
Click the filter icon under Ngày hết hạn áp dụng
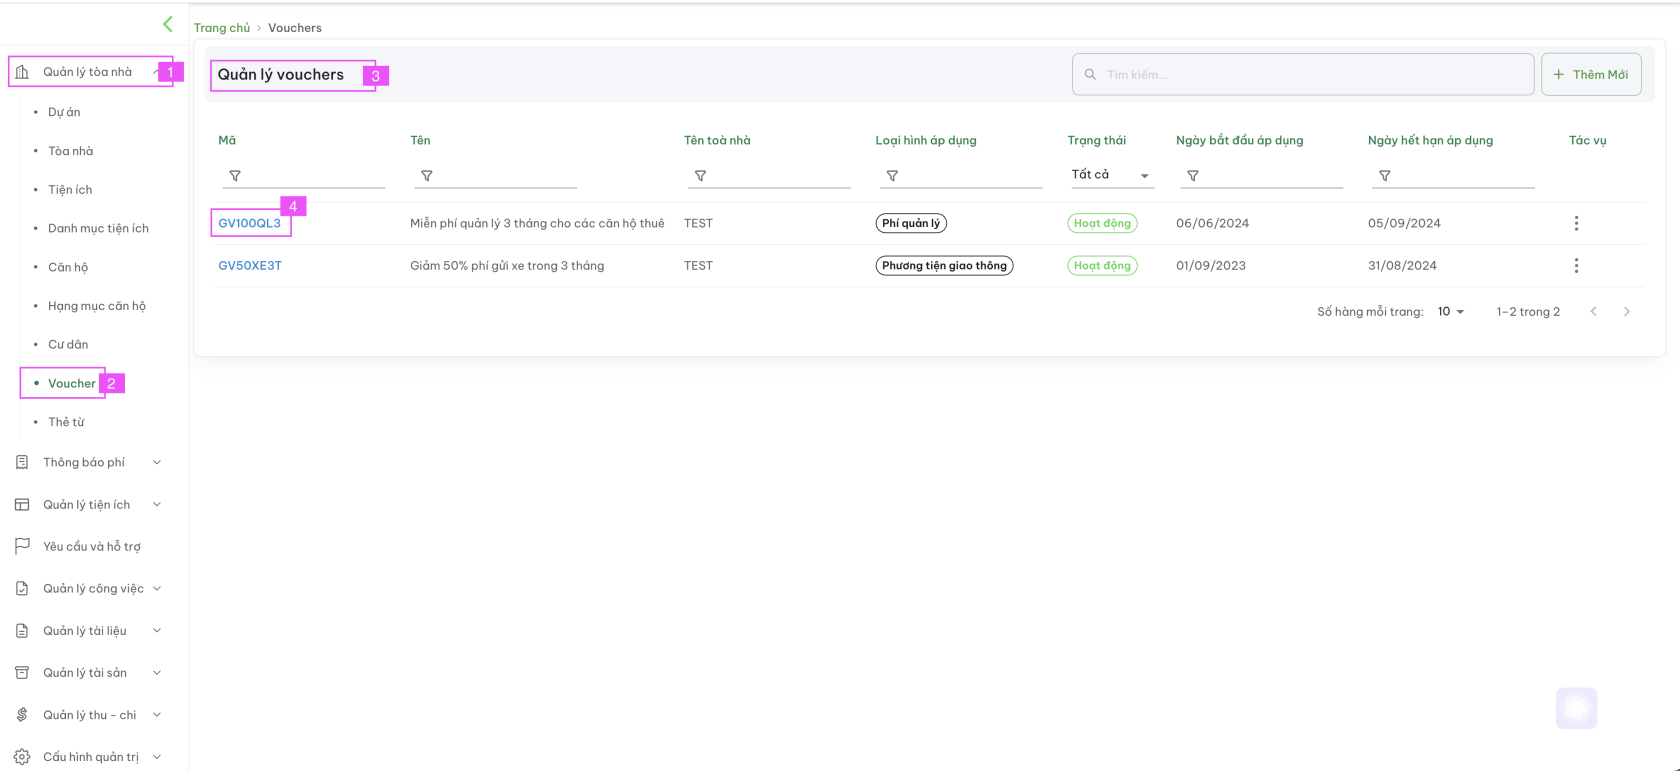(1385, 176)
